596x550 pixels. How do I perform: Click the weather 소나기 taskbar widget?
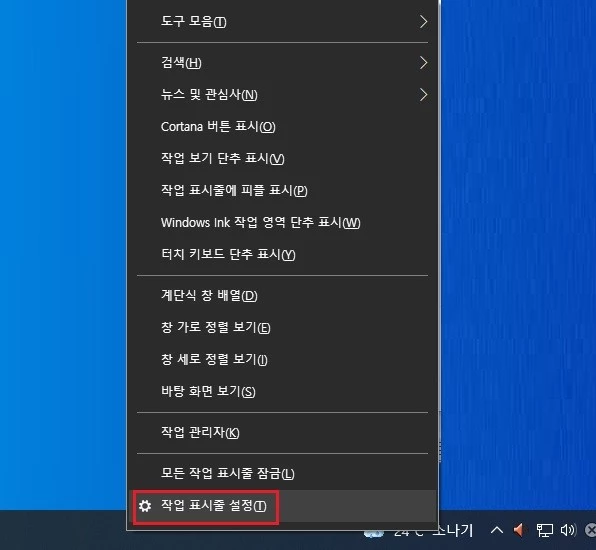(418, 531)
